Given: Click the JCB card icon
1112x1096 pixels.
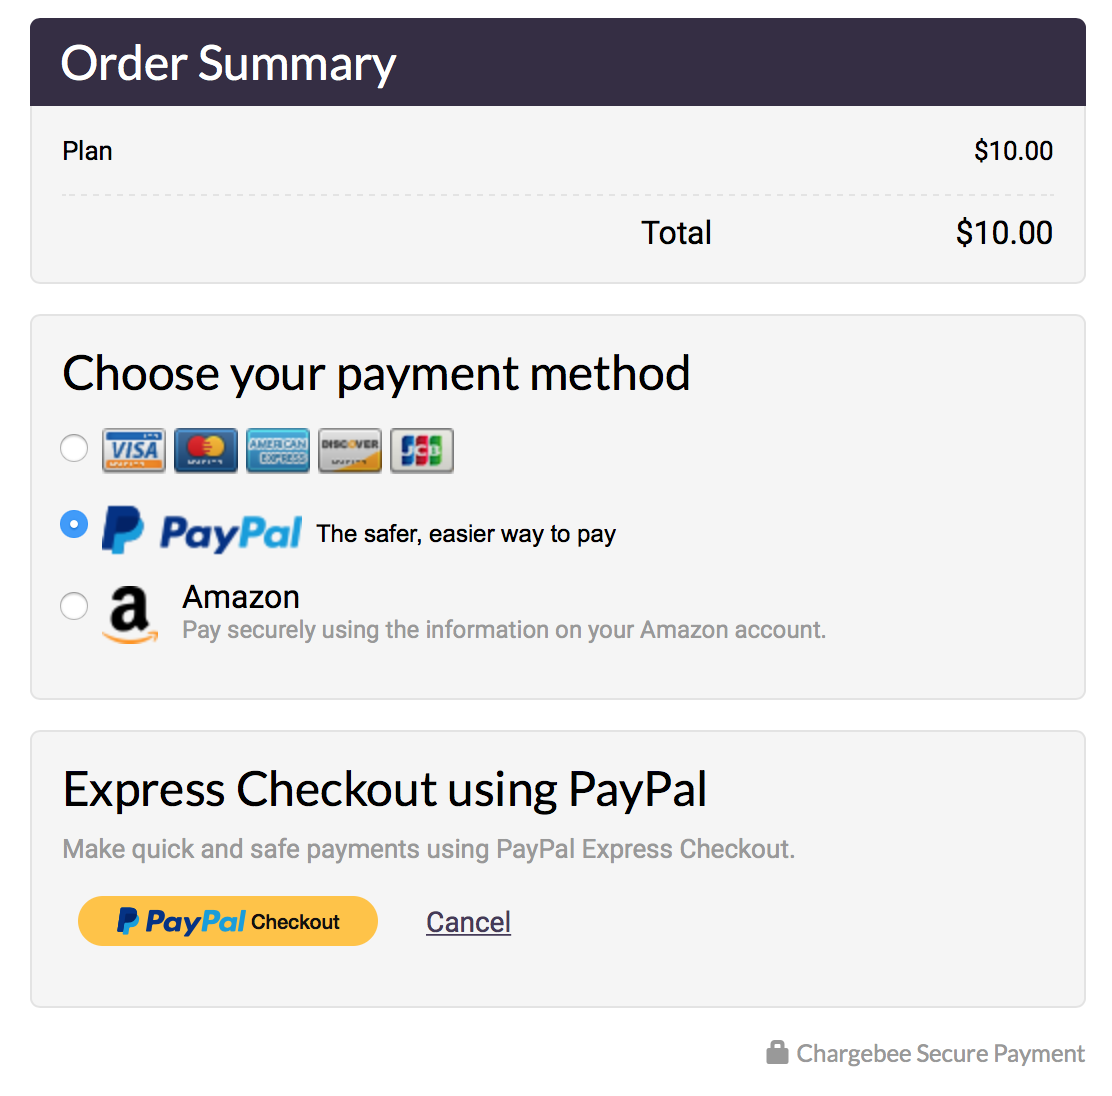Looking at the screenshot, I should pos(422,450).
